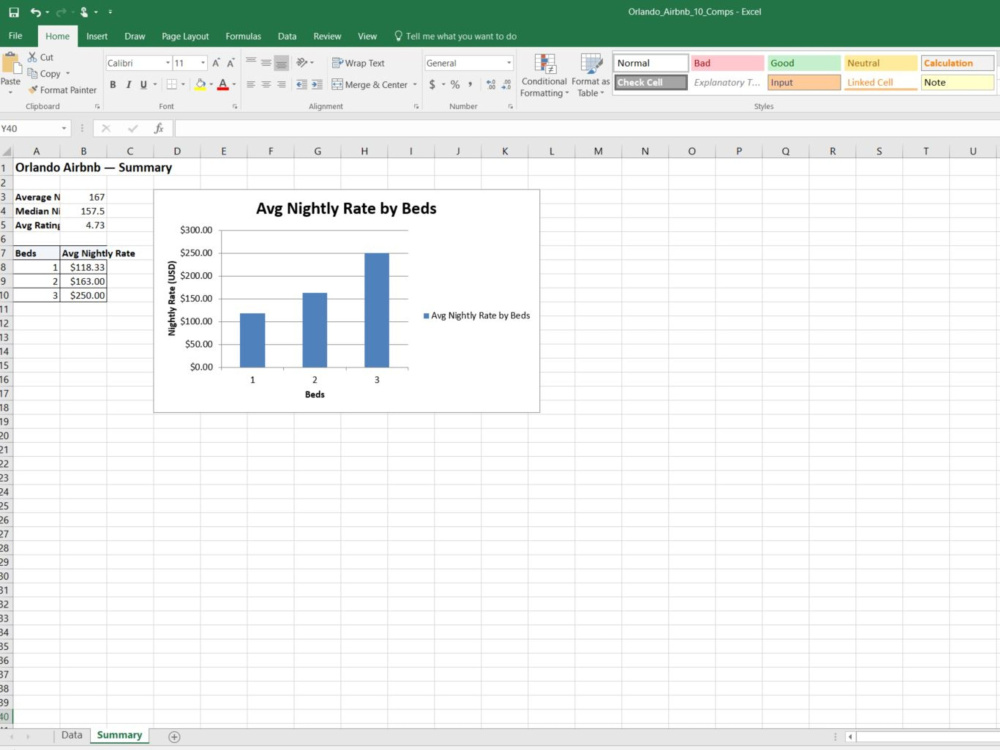Expand the Paste options arrow
Screen dimensions: 1000x750
(10, 92)
